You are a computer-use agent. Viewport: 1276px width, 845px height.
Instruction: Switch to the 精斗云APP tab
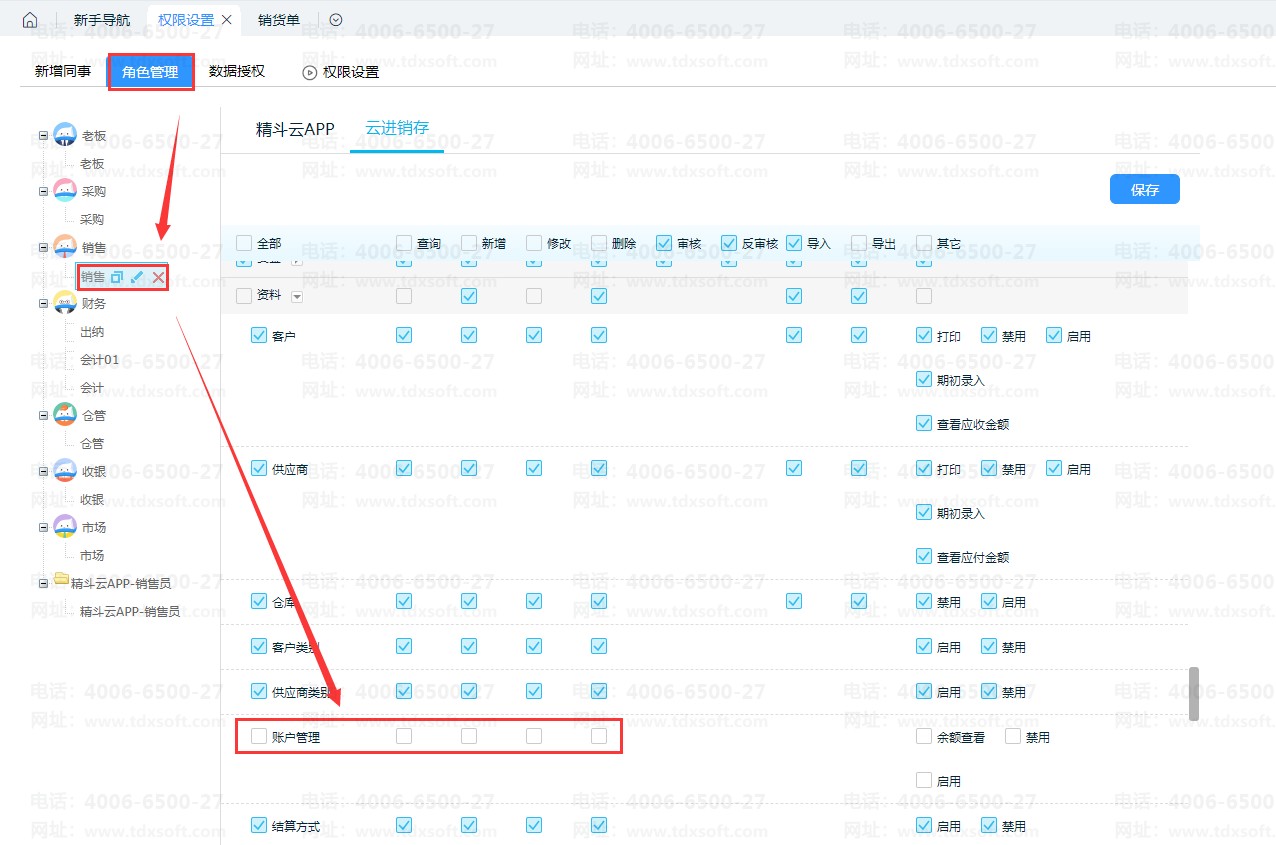(x=295, y=129)
